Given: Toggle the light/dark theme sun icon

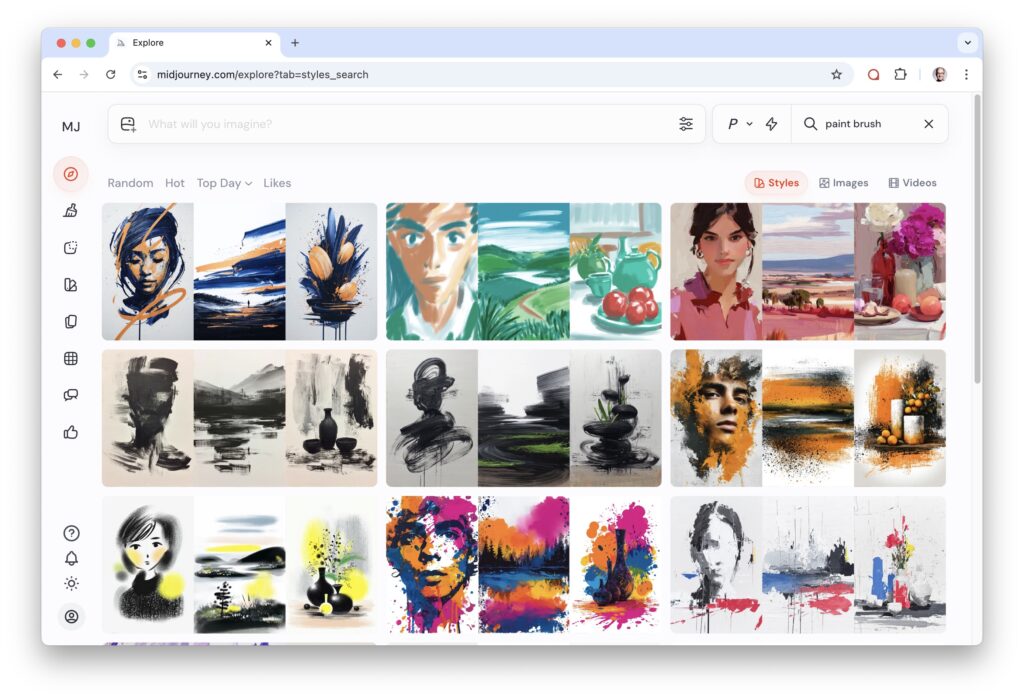Looking at the screenshot, I should coord(71,583).
